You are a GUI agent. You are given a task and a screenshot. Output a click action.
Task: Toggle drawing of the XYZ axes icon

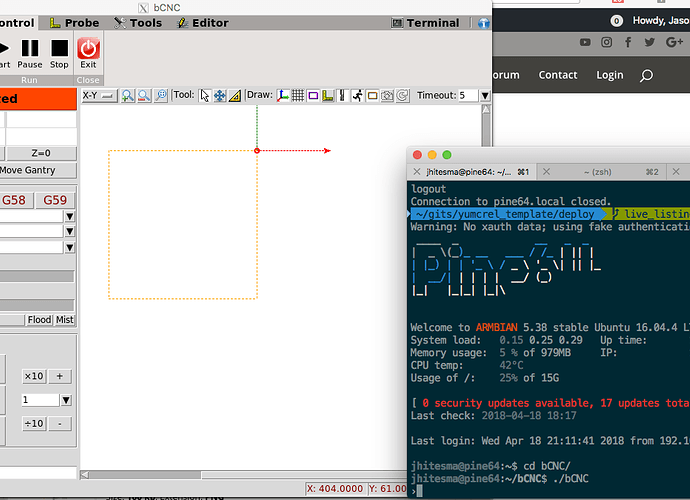tap(283, 96)
